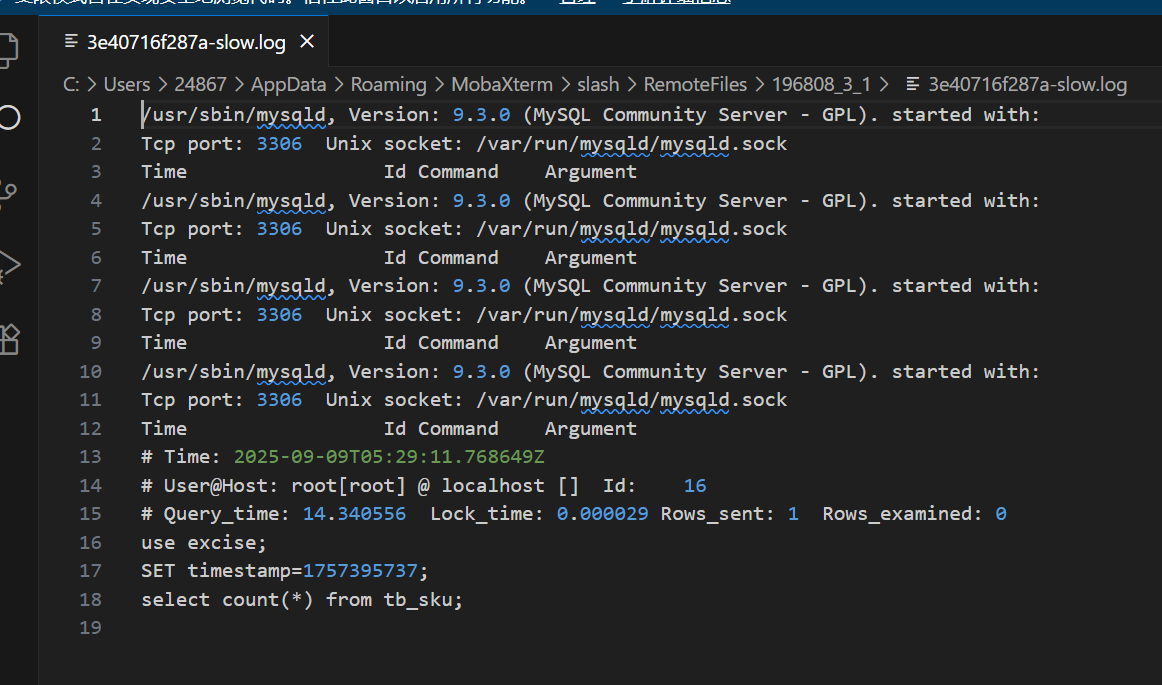
Task: Open the C: breadcrumb segment
Action: [71, 85]
